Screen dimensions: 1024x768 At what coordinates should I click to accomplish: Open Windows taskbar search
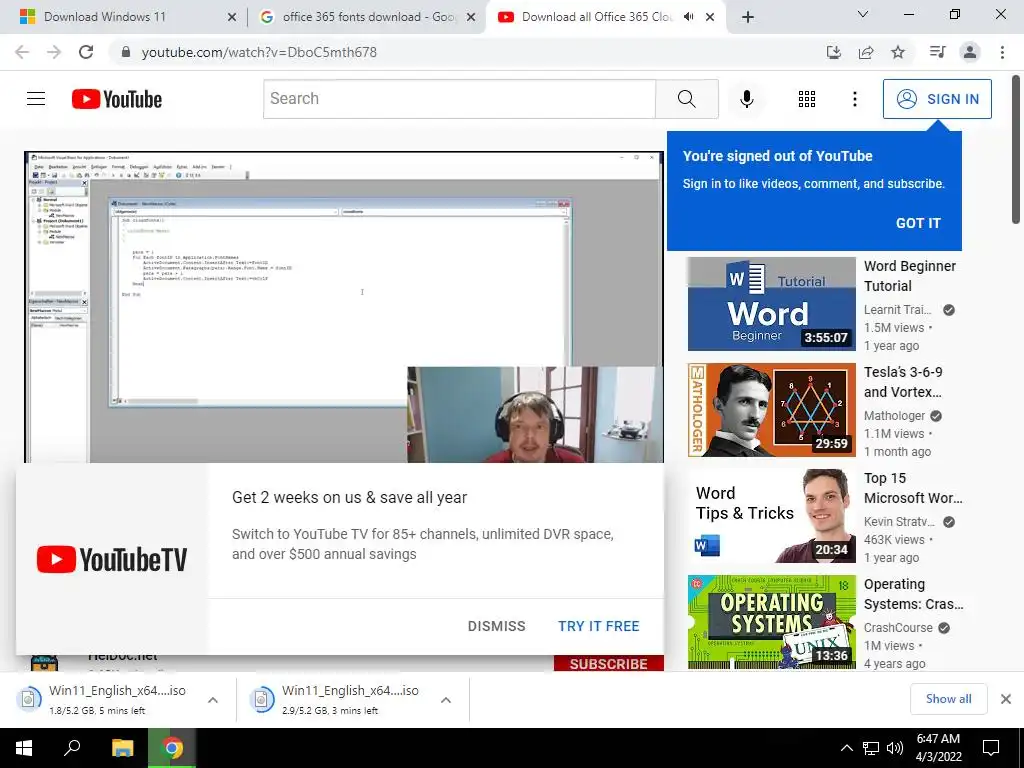coord(72,748)
